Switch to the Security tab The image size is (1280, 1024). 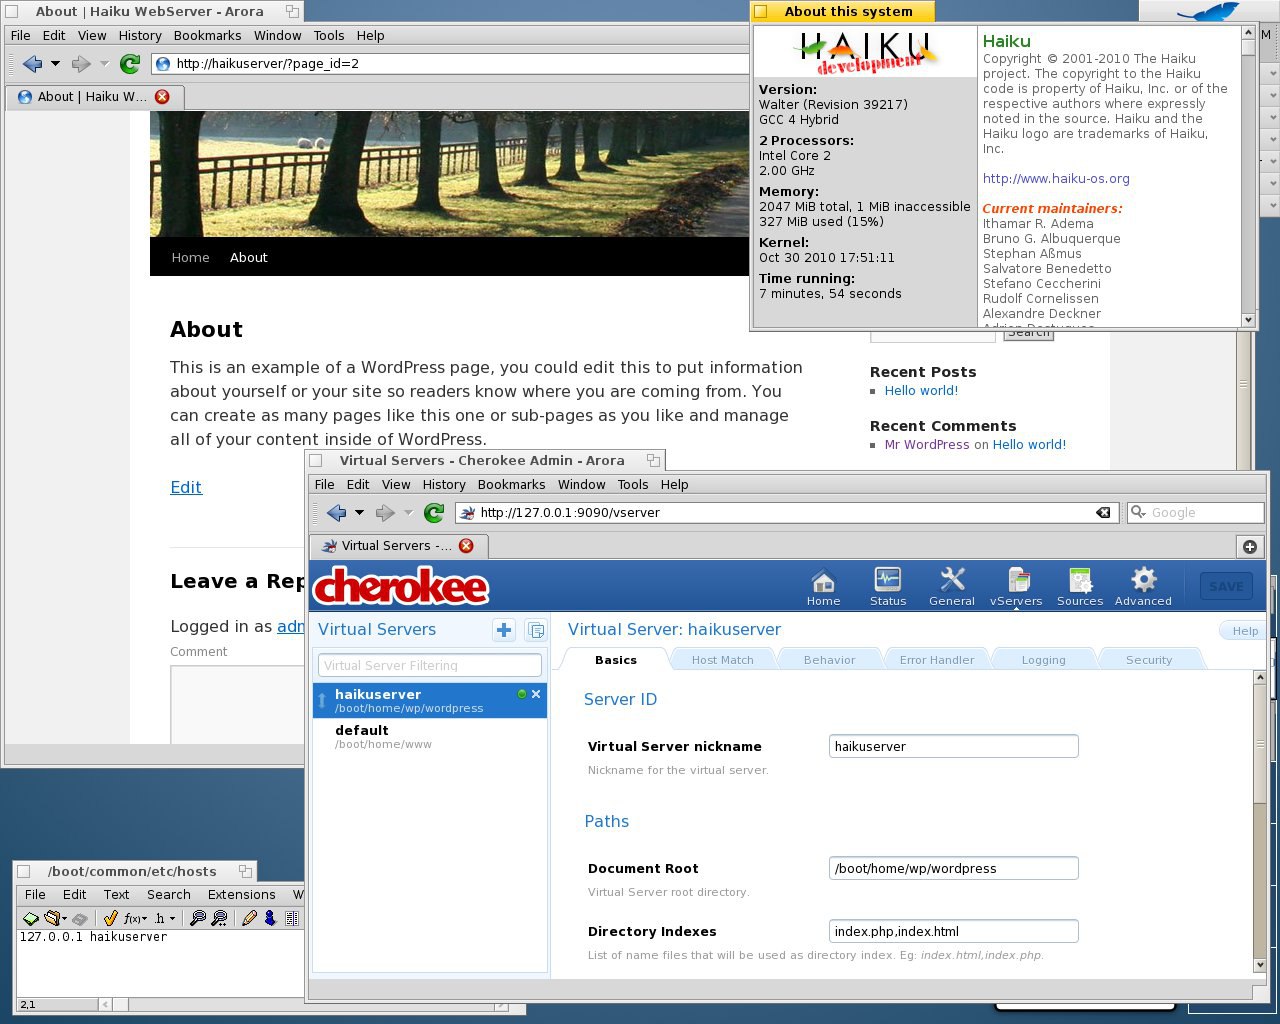click(1149, 660)
